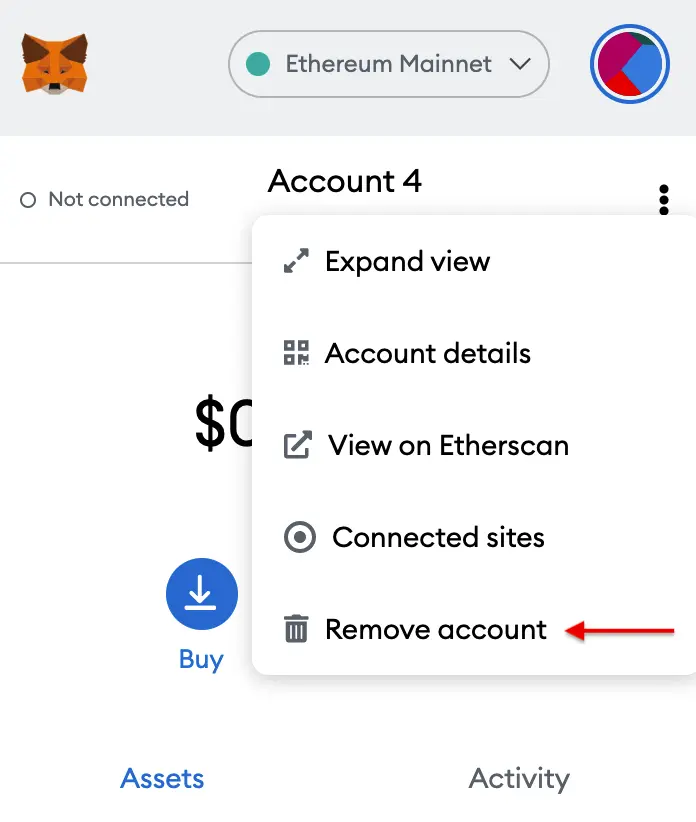
Task: Click the connected sites target icon
Action: (300, 537)
